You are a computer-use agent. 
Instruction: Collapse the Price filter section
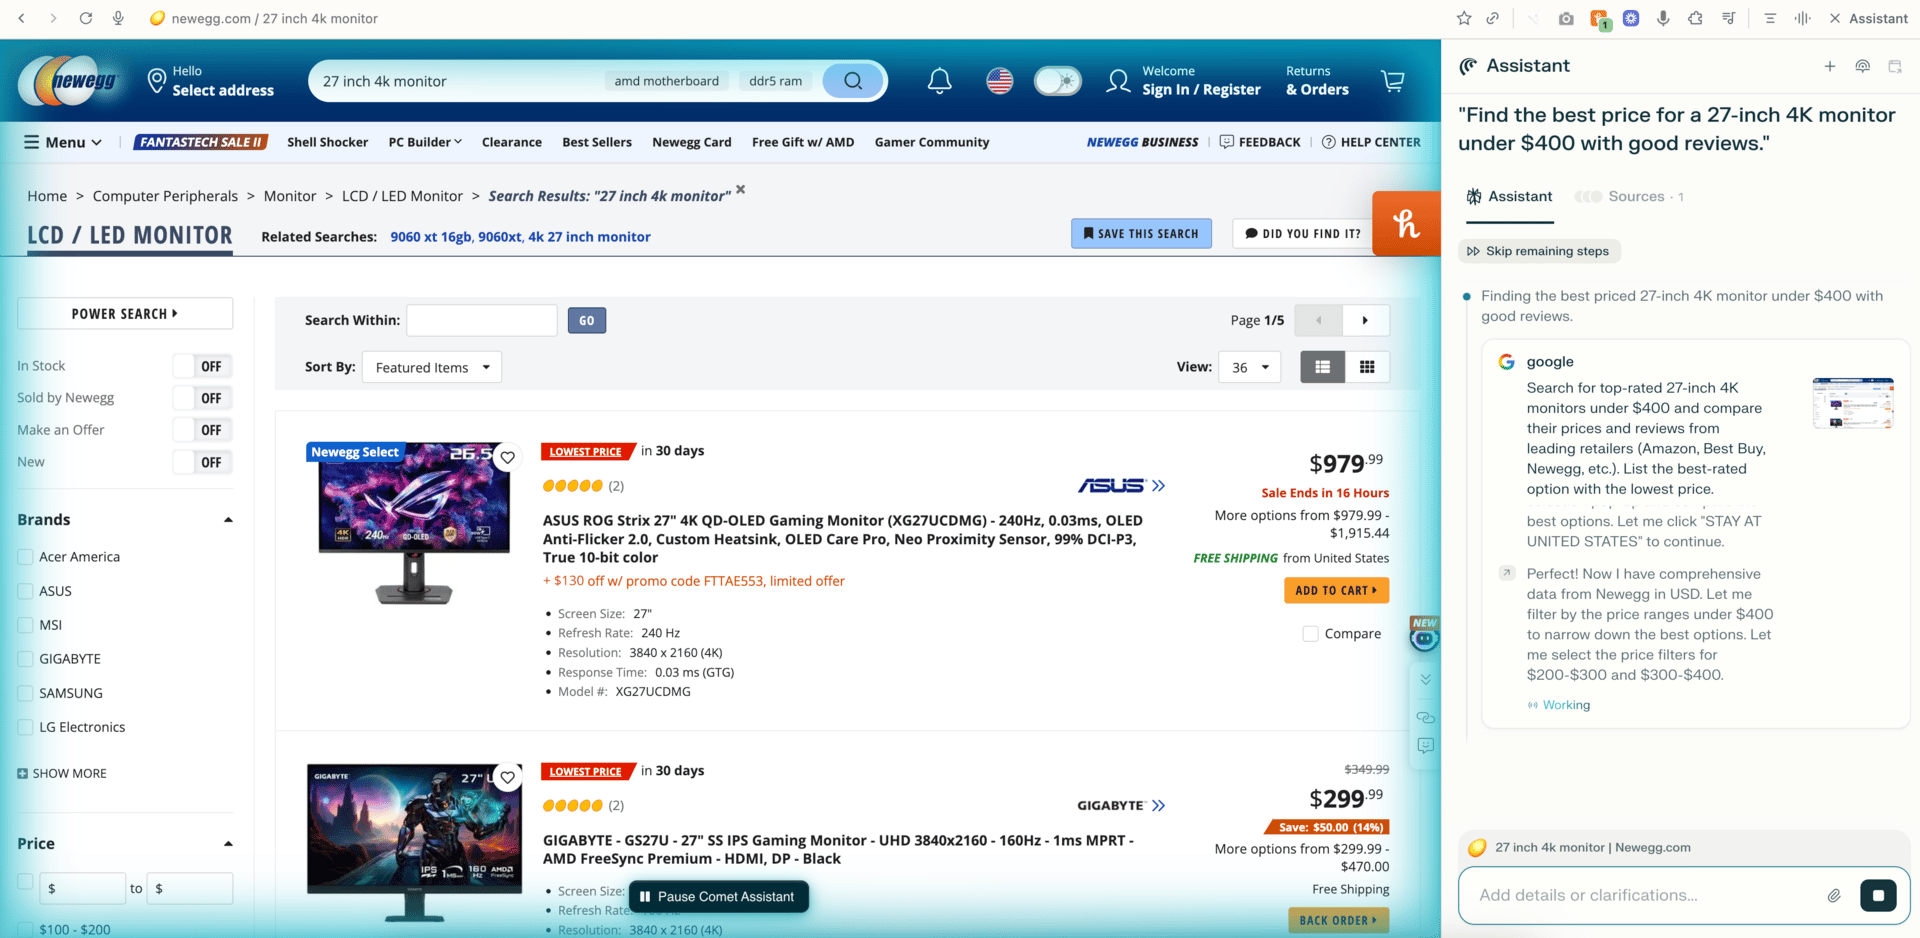click(228, 844)
